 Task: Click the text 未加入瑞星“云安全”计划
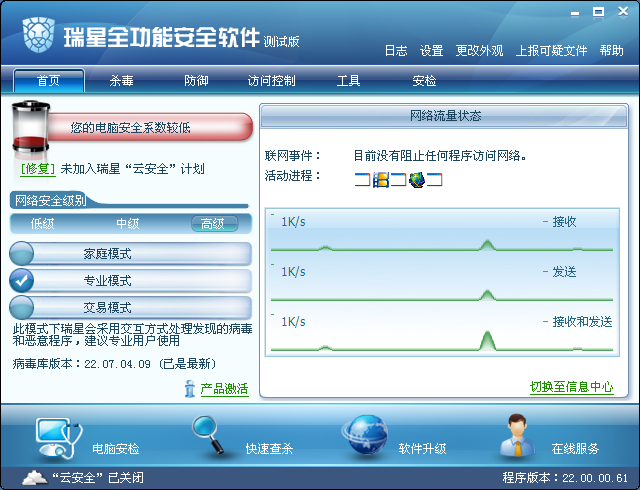tap(132, 169)
